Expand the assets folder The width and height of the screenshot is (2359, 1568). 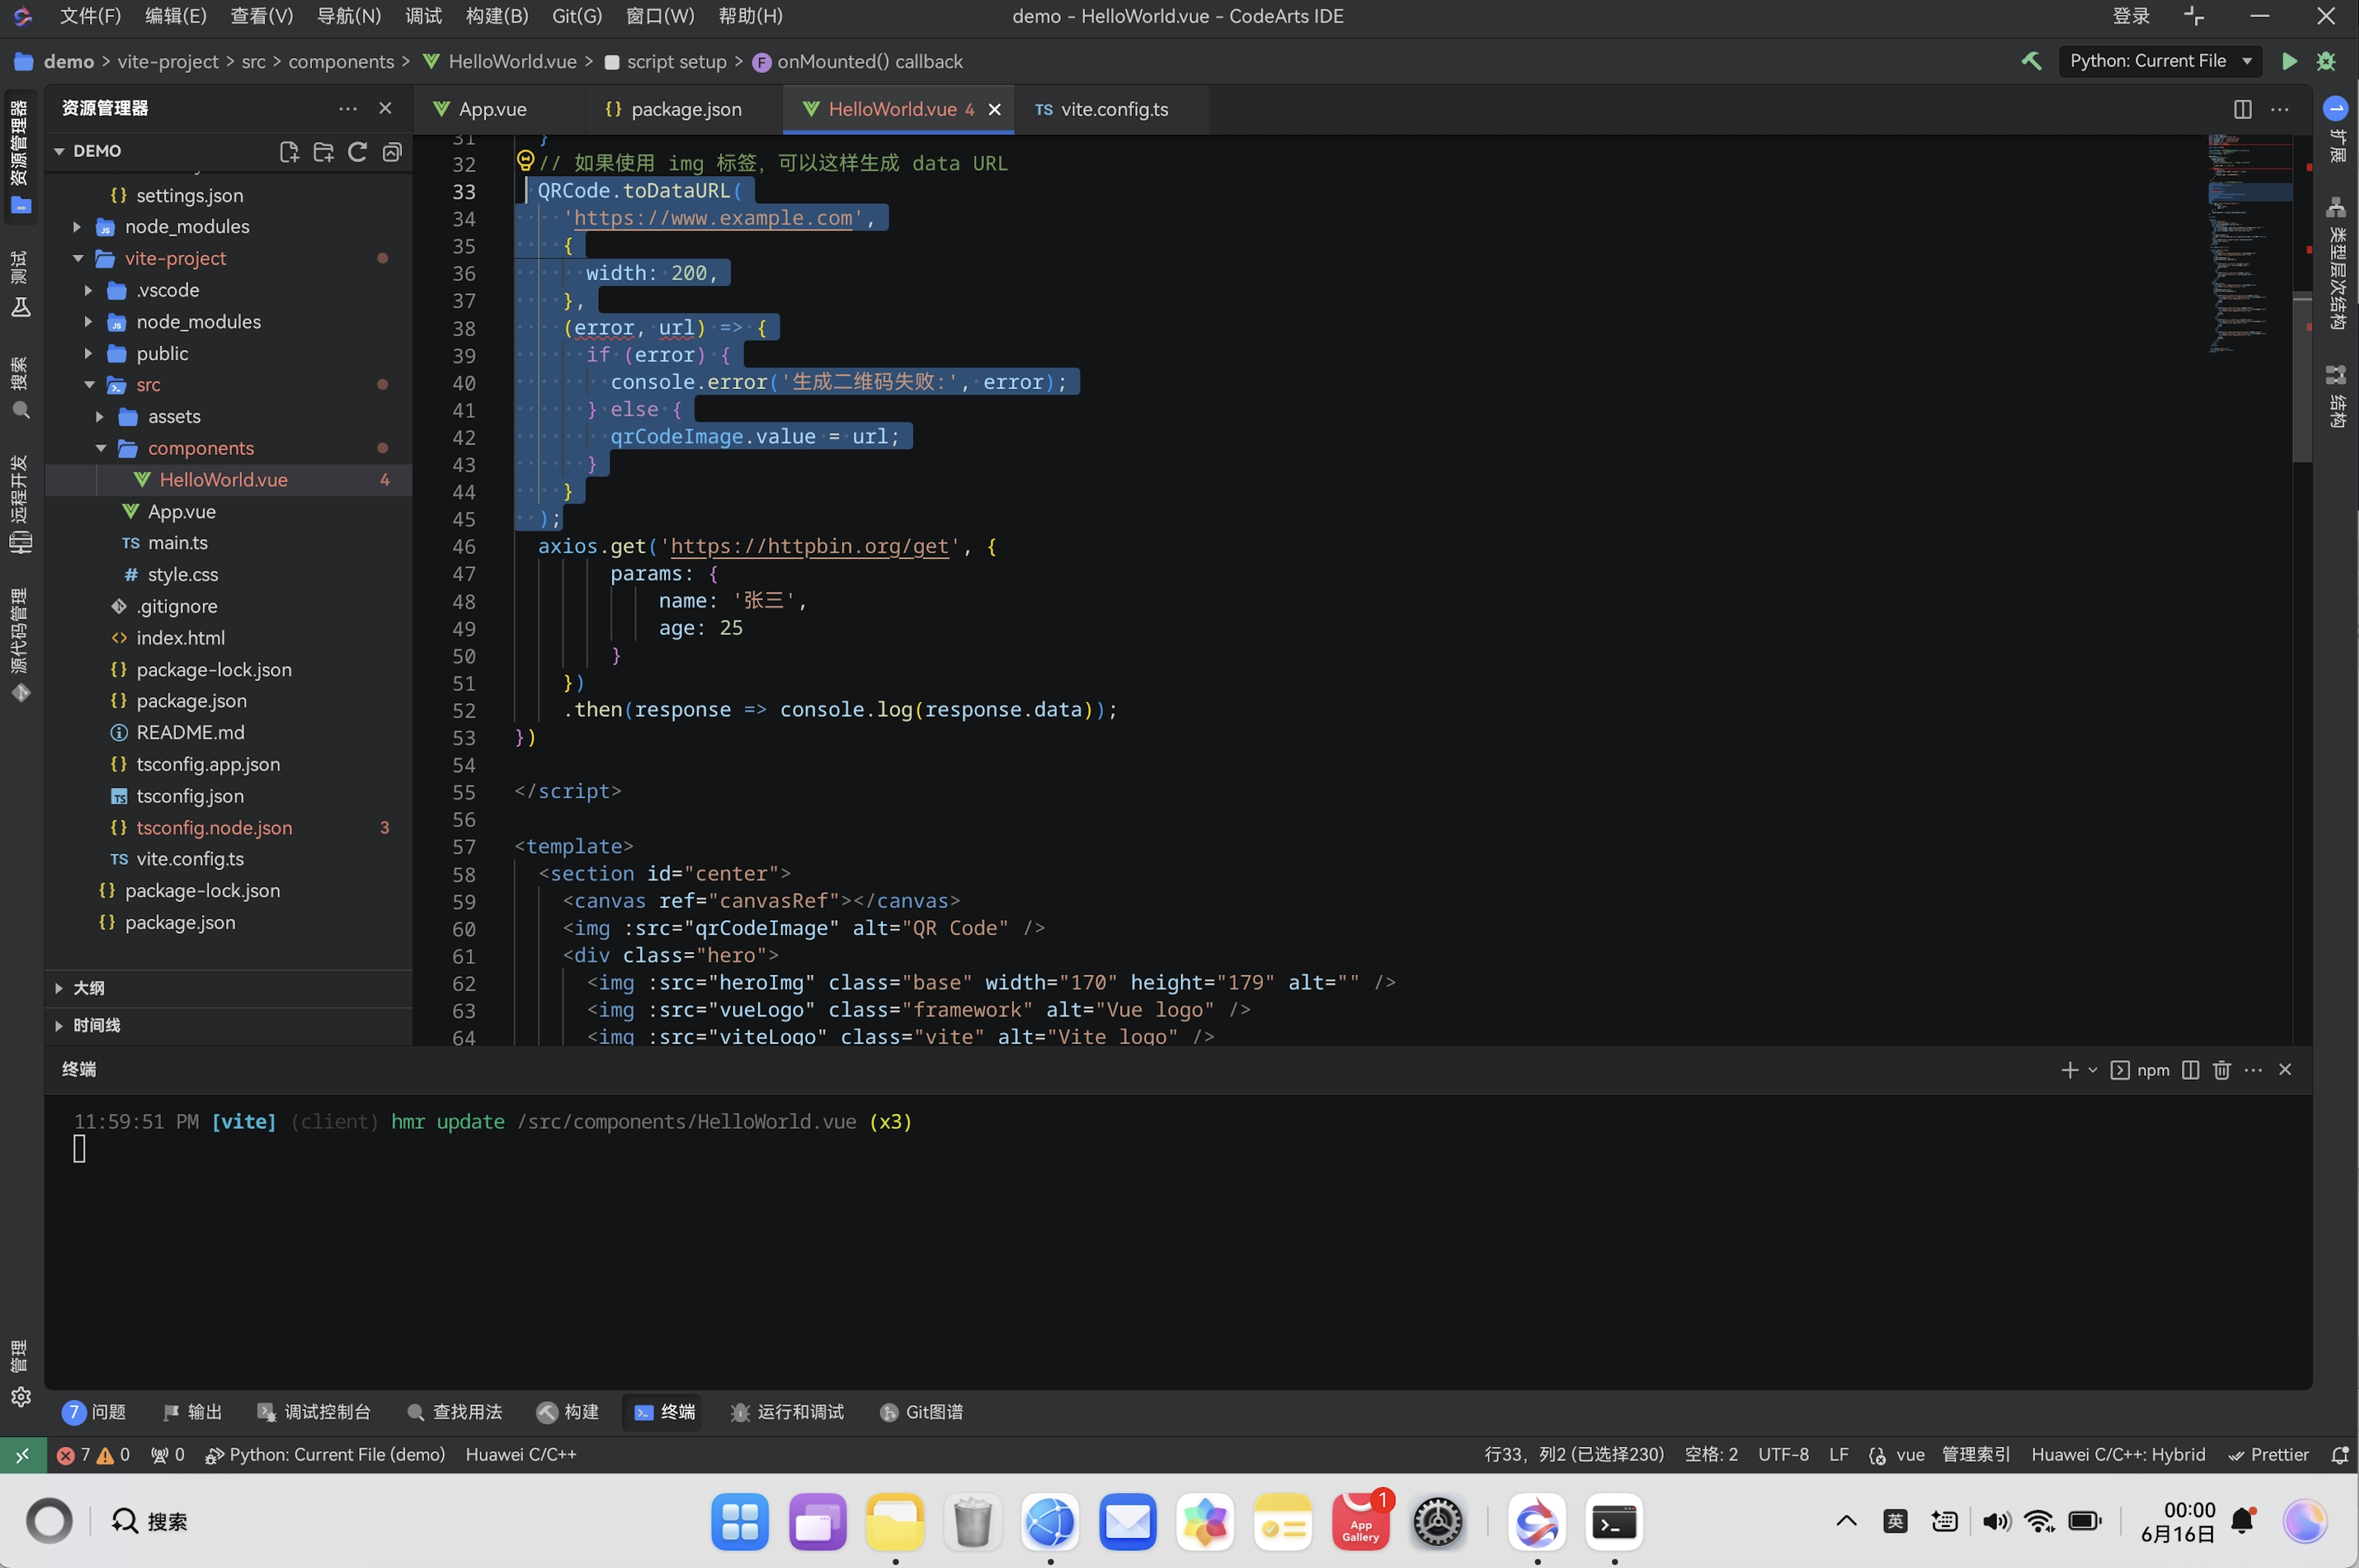point(100,417)
